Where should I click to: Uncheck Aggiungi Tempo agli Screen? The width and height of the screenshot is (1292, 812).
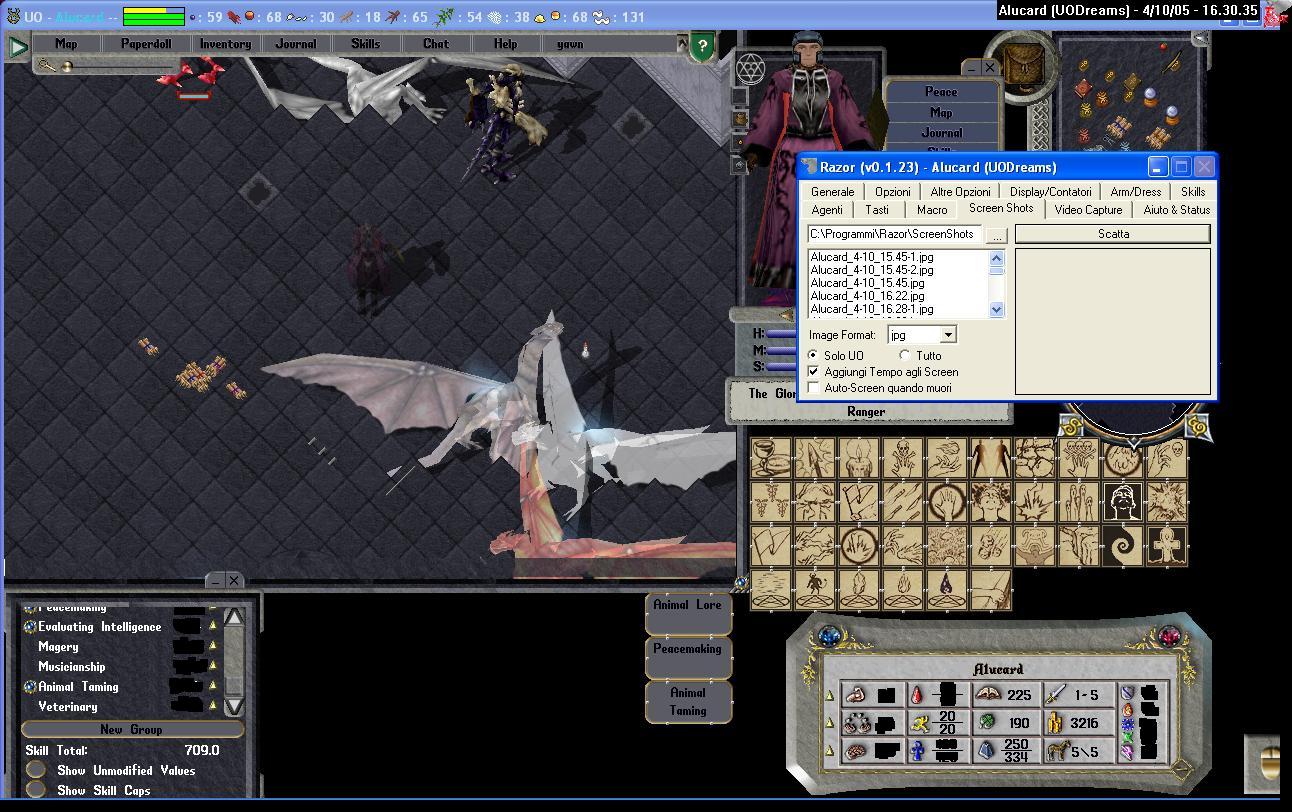click(x=814, y=371)
